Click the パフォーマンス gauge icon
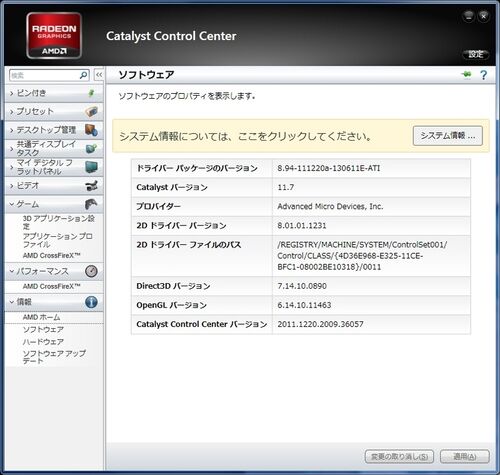The image size is (500, 475). [91, 271]
